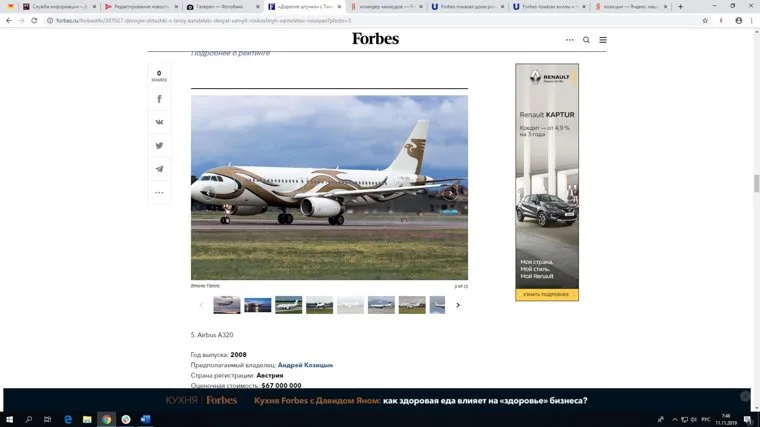Viewport: 760px width, 427px height.
Task: Go to previous airplane photo arrow
Action: pyautogui.click(x=208, y=193)
